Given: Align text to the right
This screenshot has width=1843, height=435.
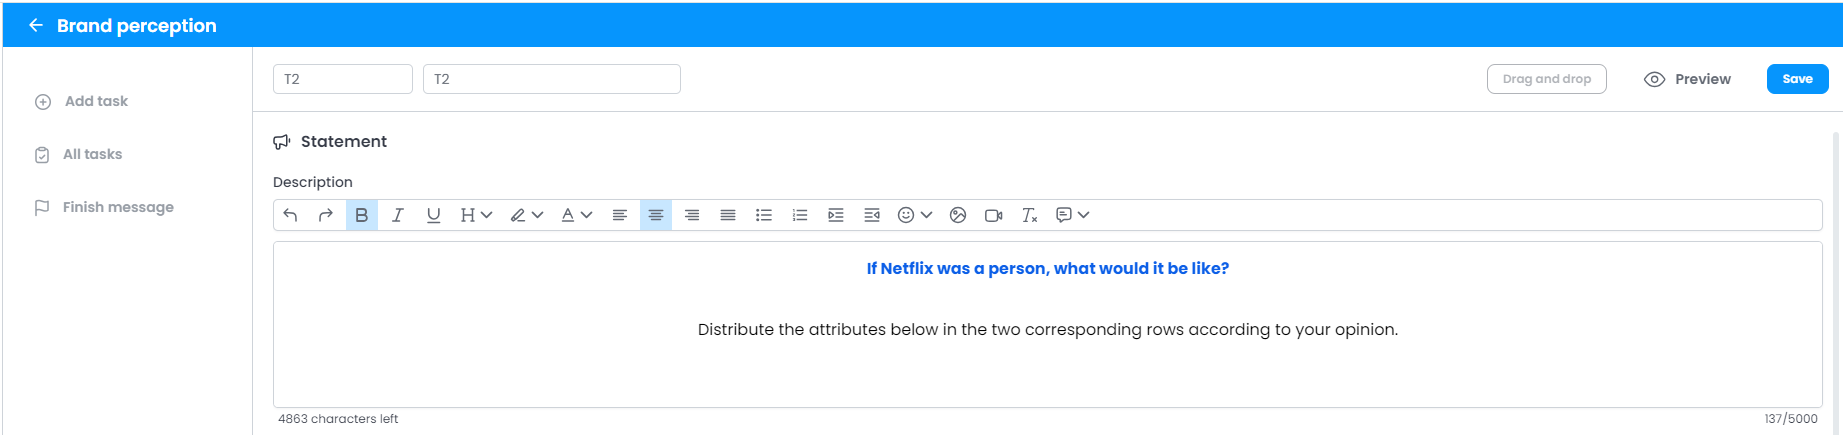Looking at the screenshot, I should (692, 215).
